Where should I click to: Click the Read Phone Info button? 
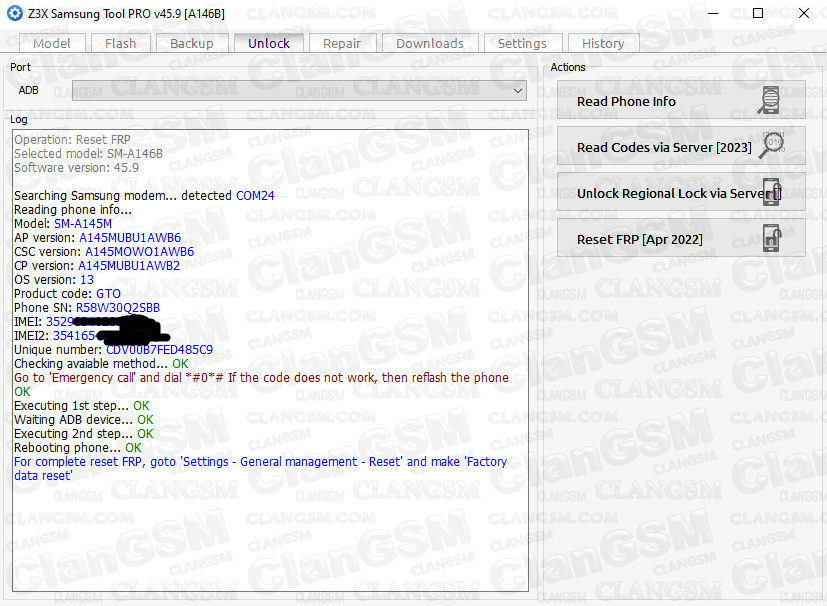(681, 100)
